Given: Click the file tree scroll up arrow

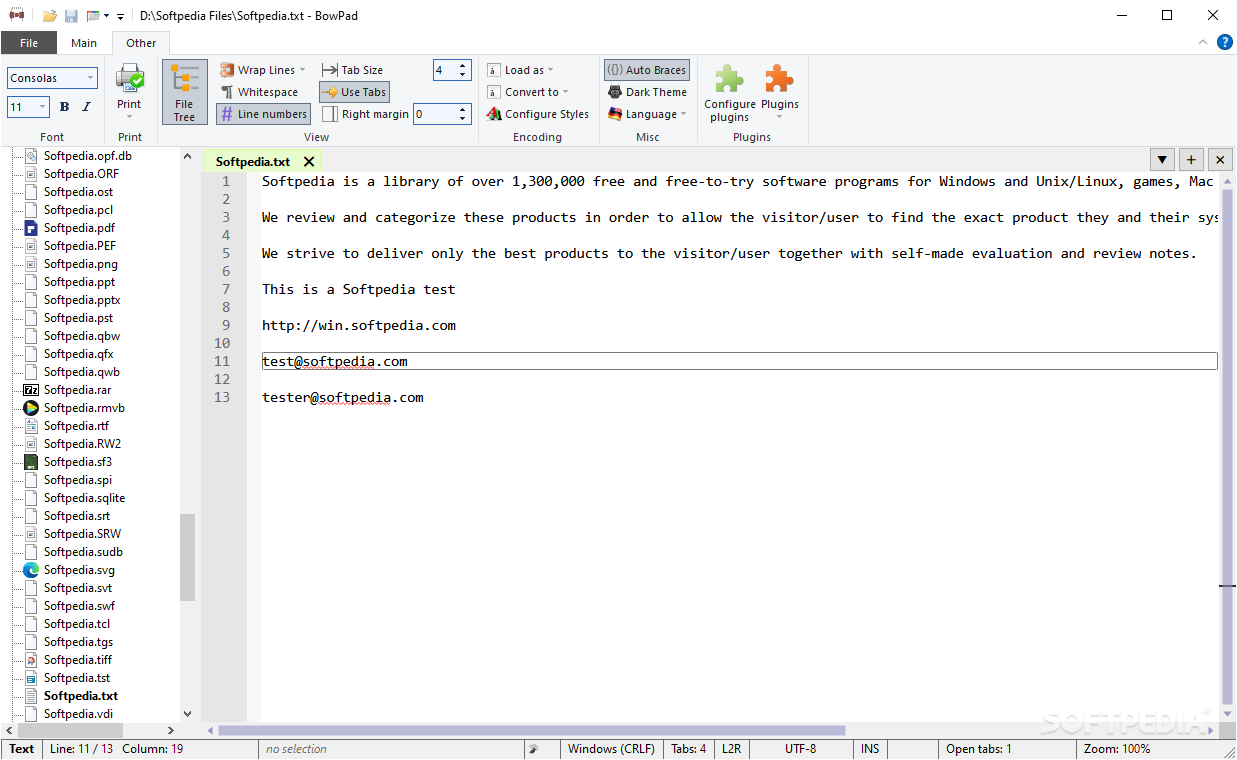Looking at the screenshot, I should click(x=187, y=156).
